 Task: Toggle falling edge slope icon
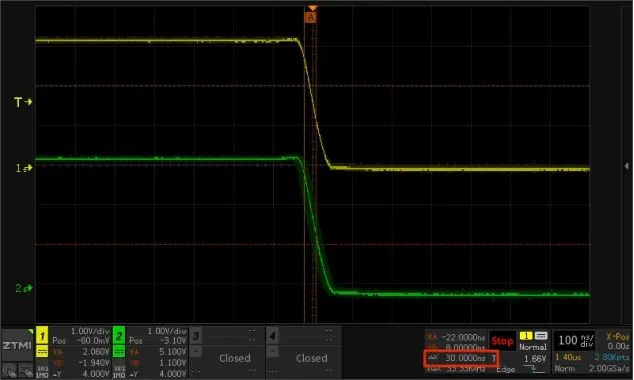coord(534,369)
